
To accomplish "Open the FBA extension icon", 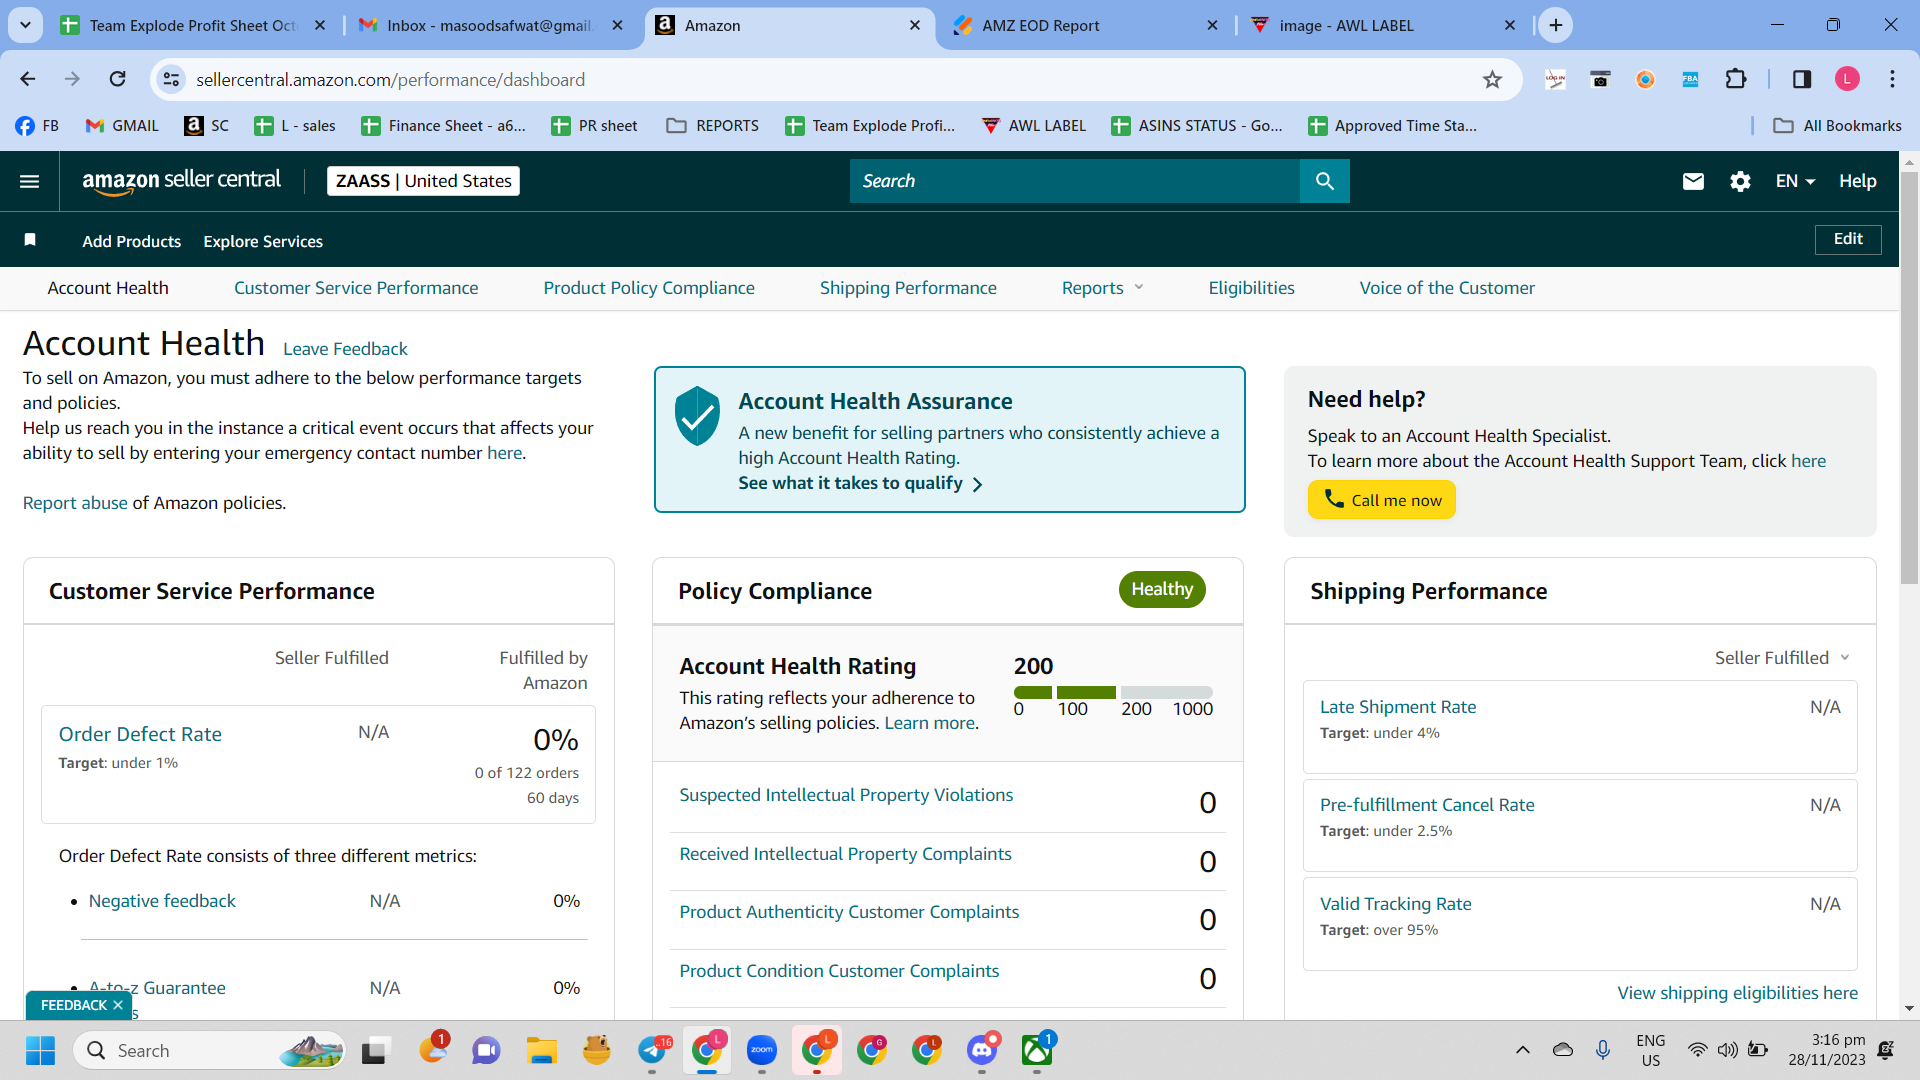I will 1690,79.
